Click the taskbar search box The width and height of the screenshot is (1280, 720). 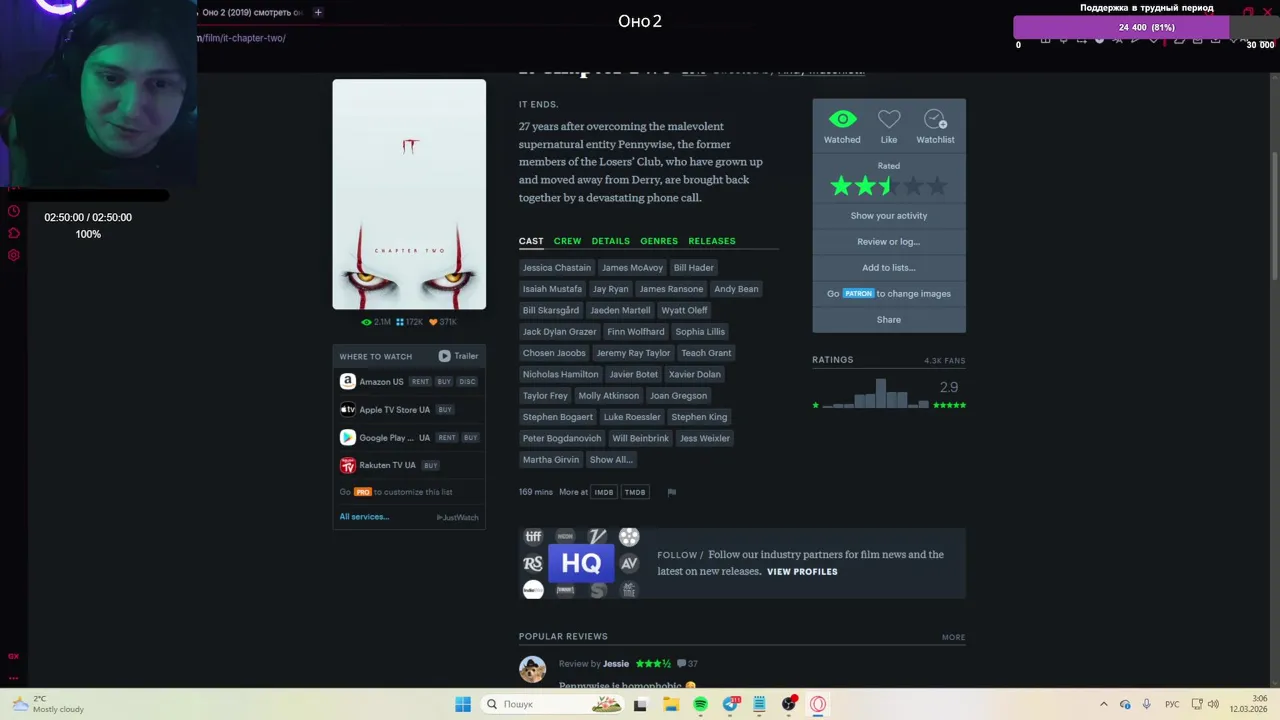click(x=551, y=704)
